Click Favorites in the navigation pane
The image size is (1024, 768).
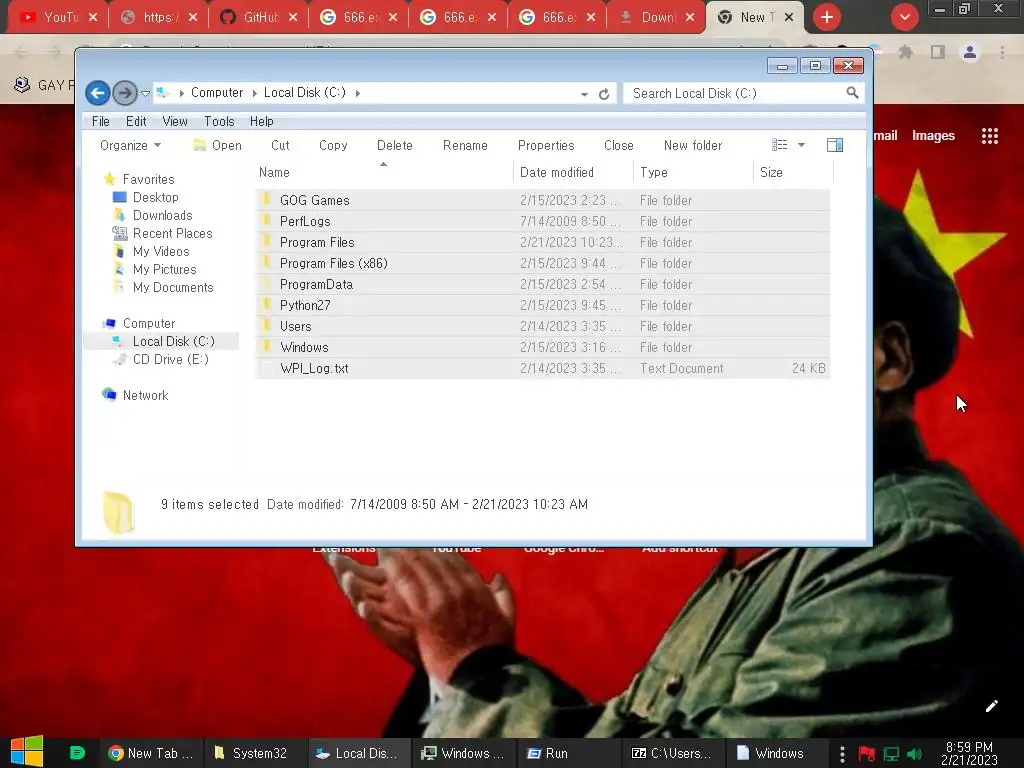coord(148,179)
